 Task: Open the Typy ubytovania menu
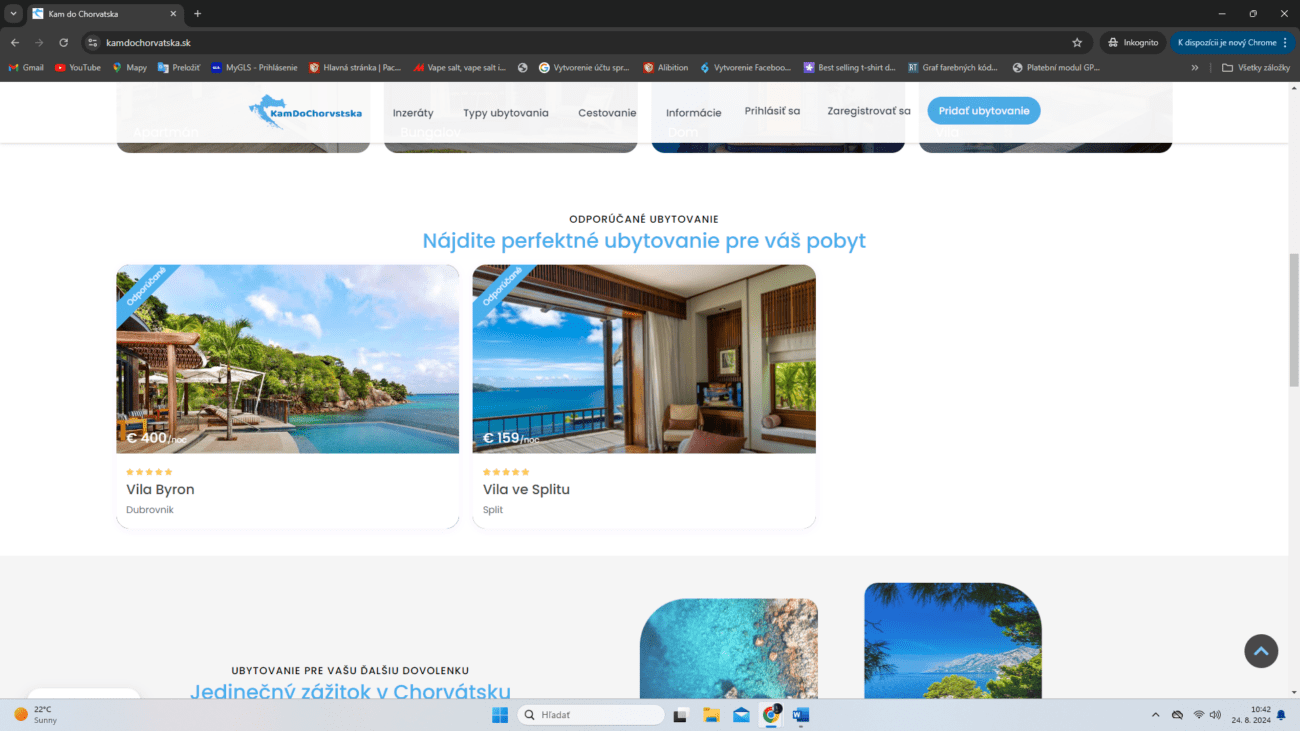pyautogui.click(x=506, y=113)
